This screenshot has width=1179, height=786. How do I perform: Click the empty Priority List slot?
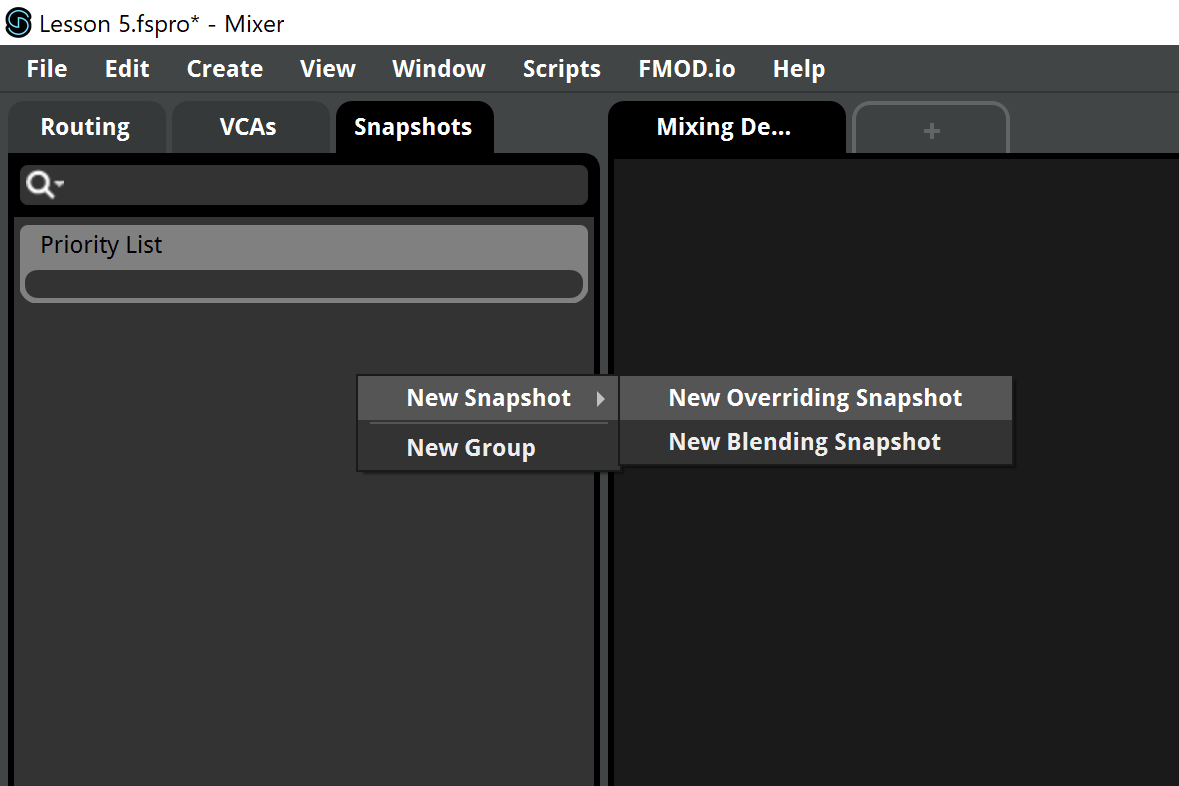(304, 284)
